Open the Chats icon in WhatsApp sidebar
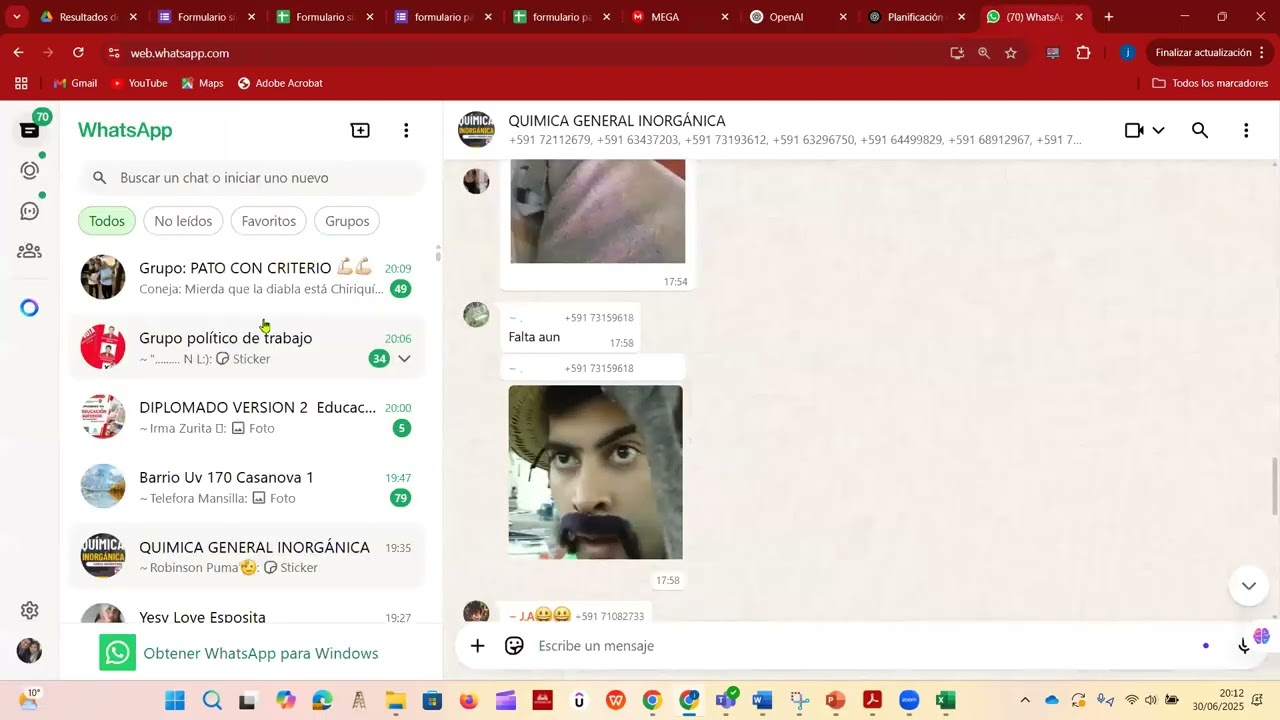 pyautogui.click(x=30, y=130)
